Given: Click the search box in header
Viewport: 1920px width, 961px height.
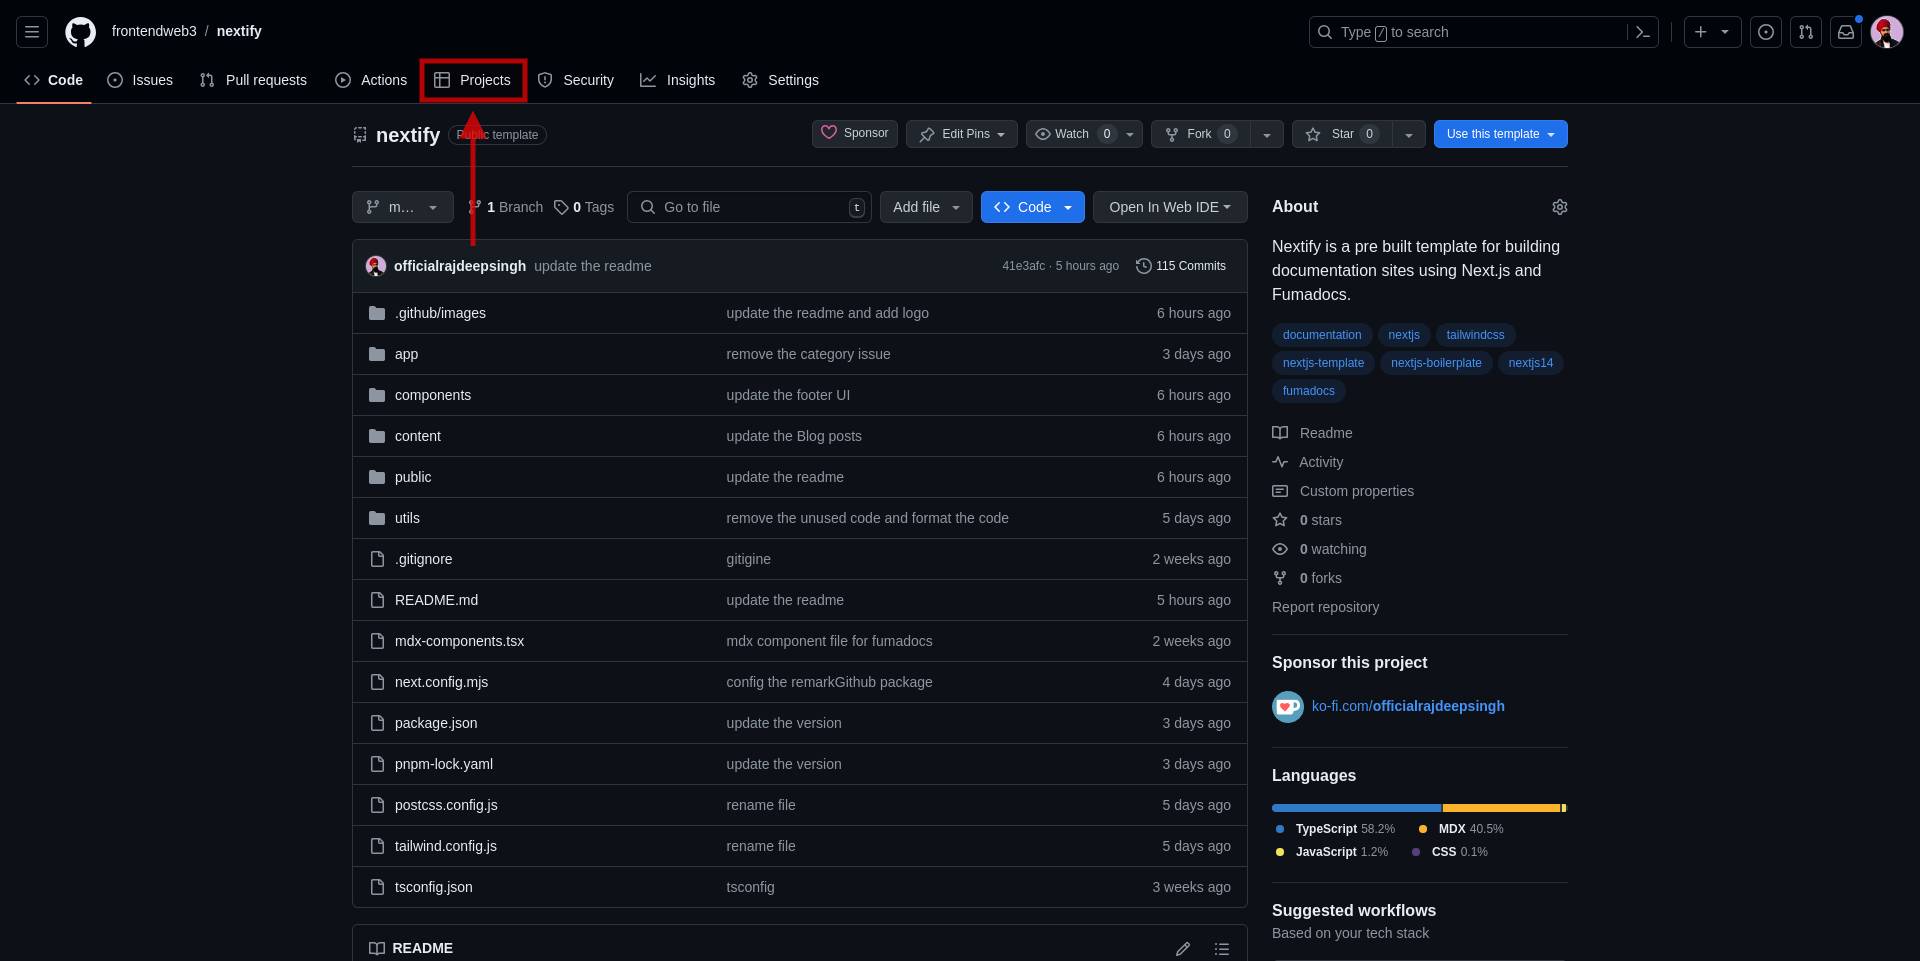Looking at the screenshot, I should click(x=1468, y=32).
